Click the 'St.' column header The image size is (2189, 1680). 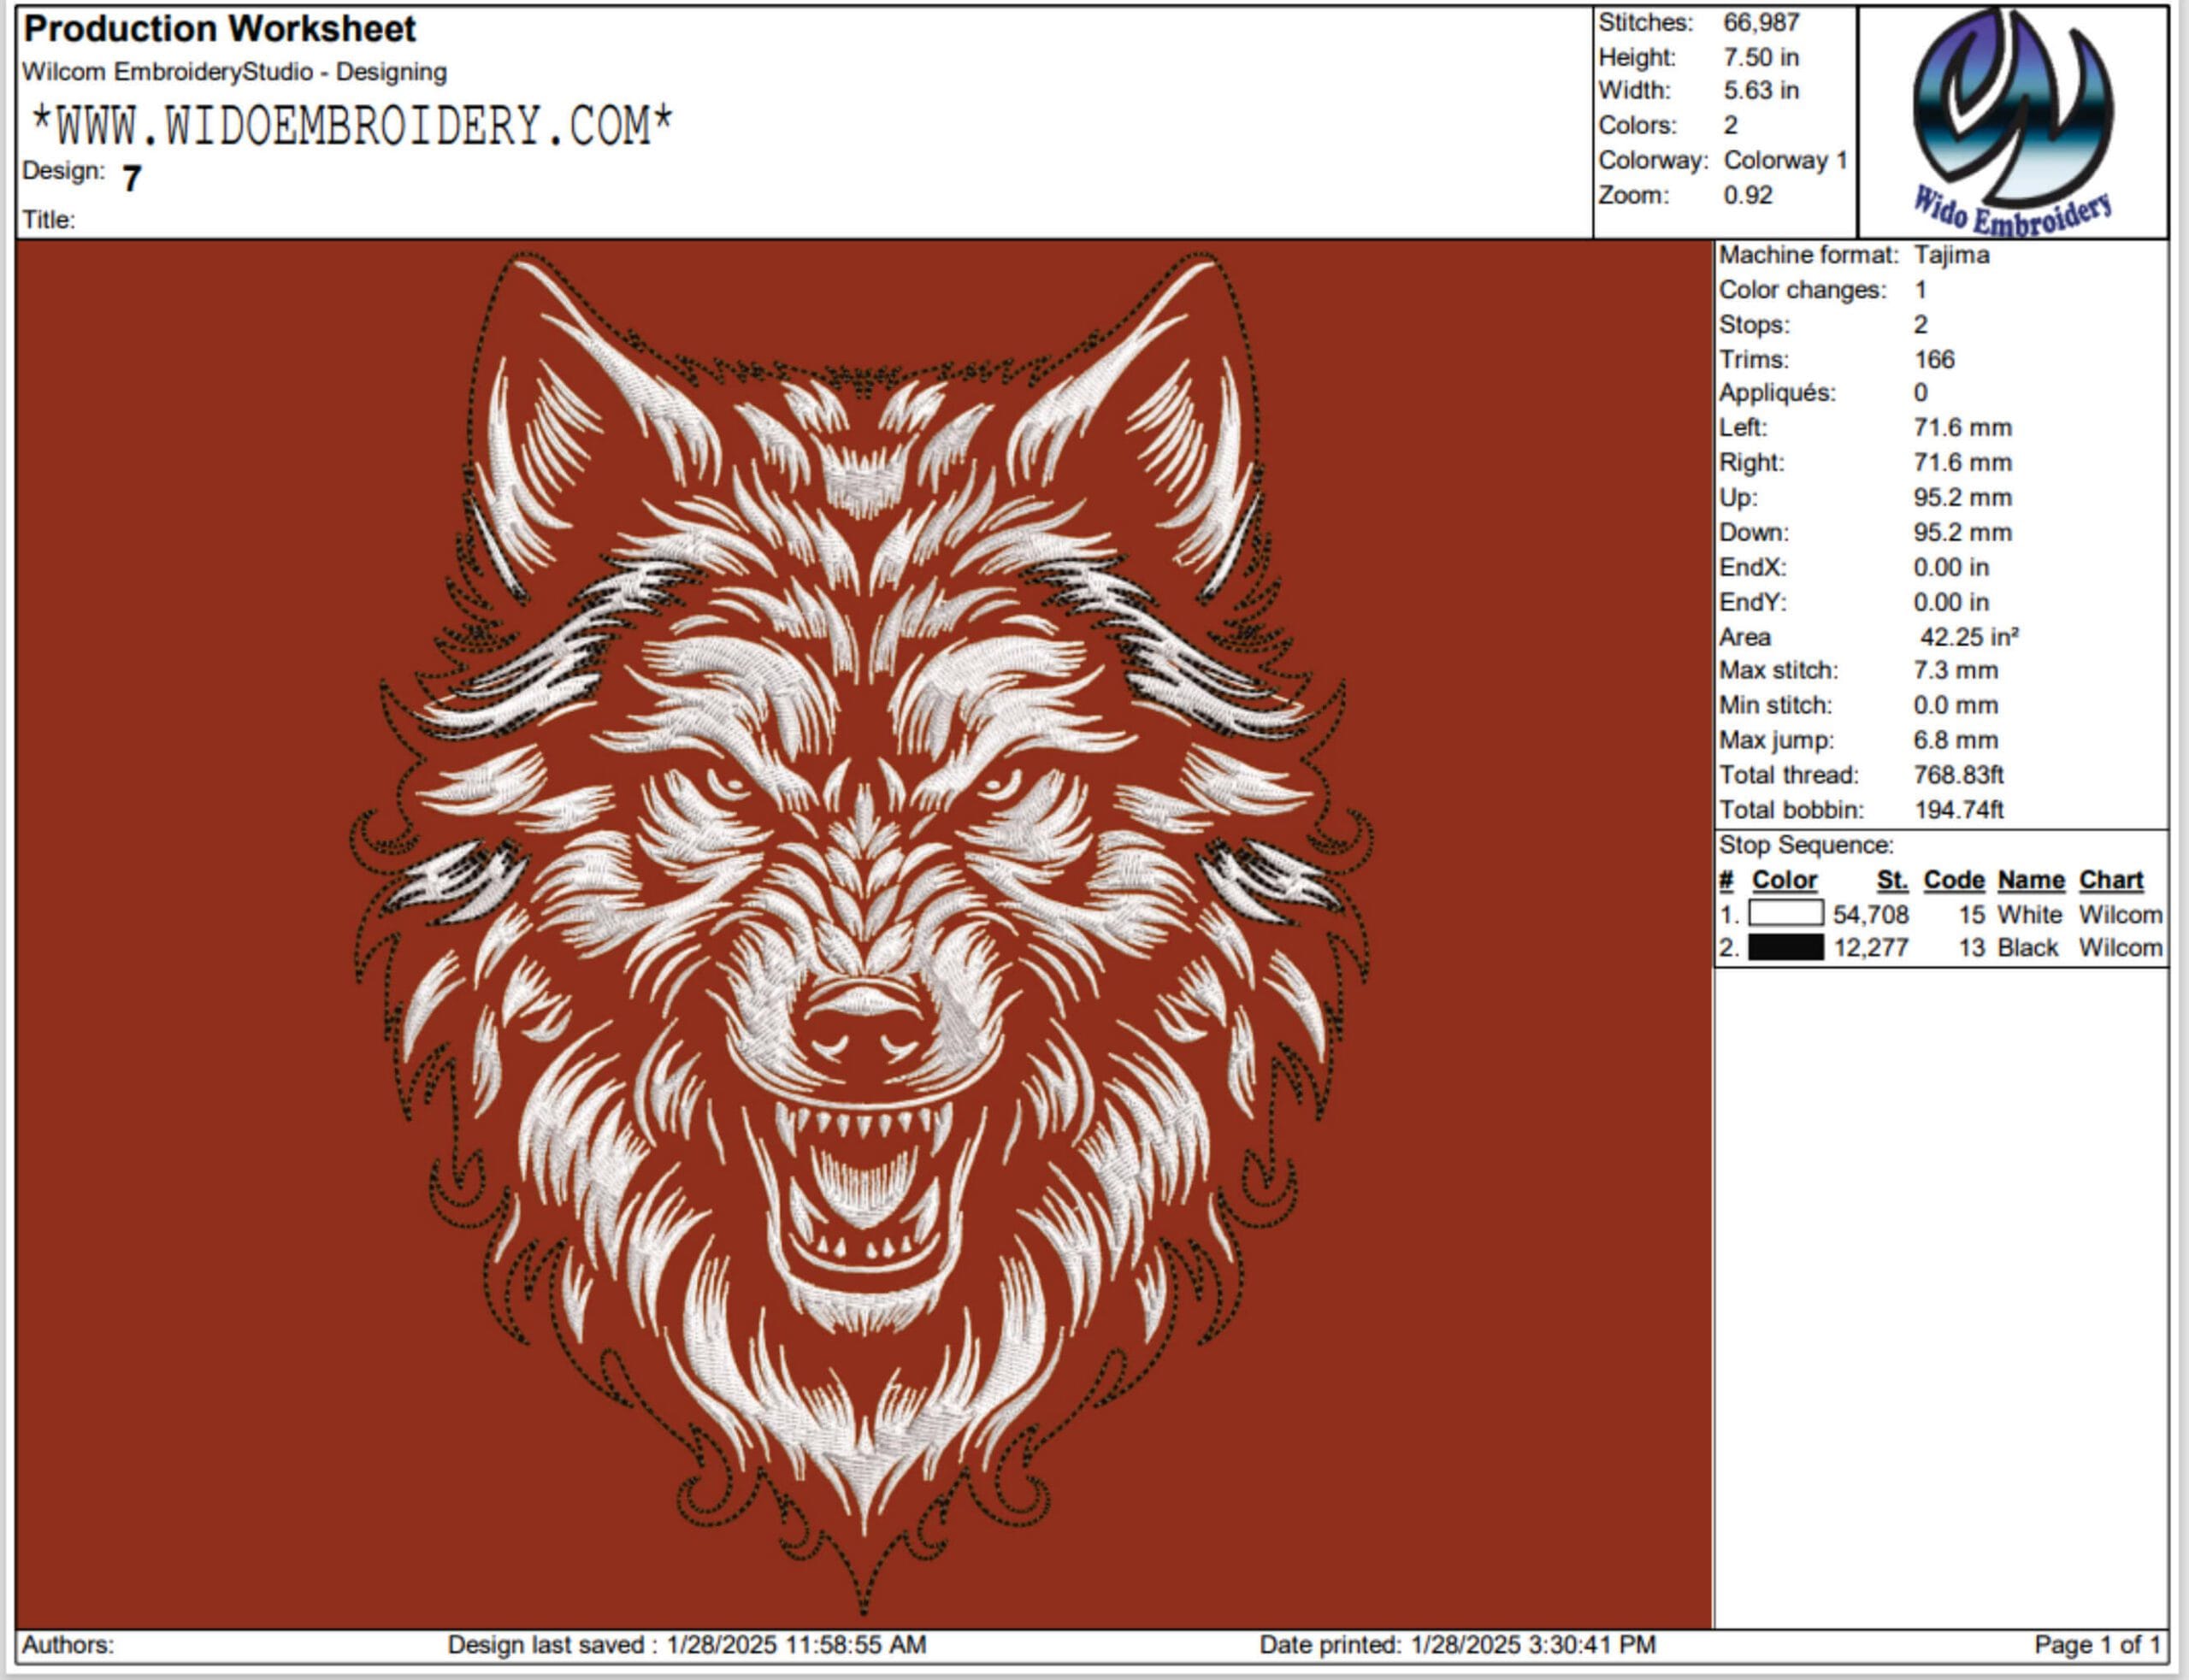coord(1892,880)
